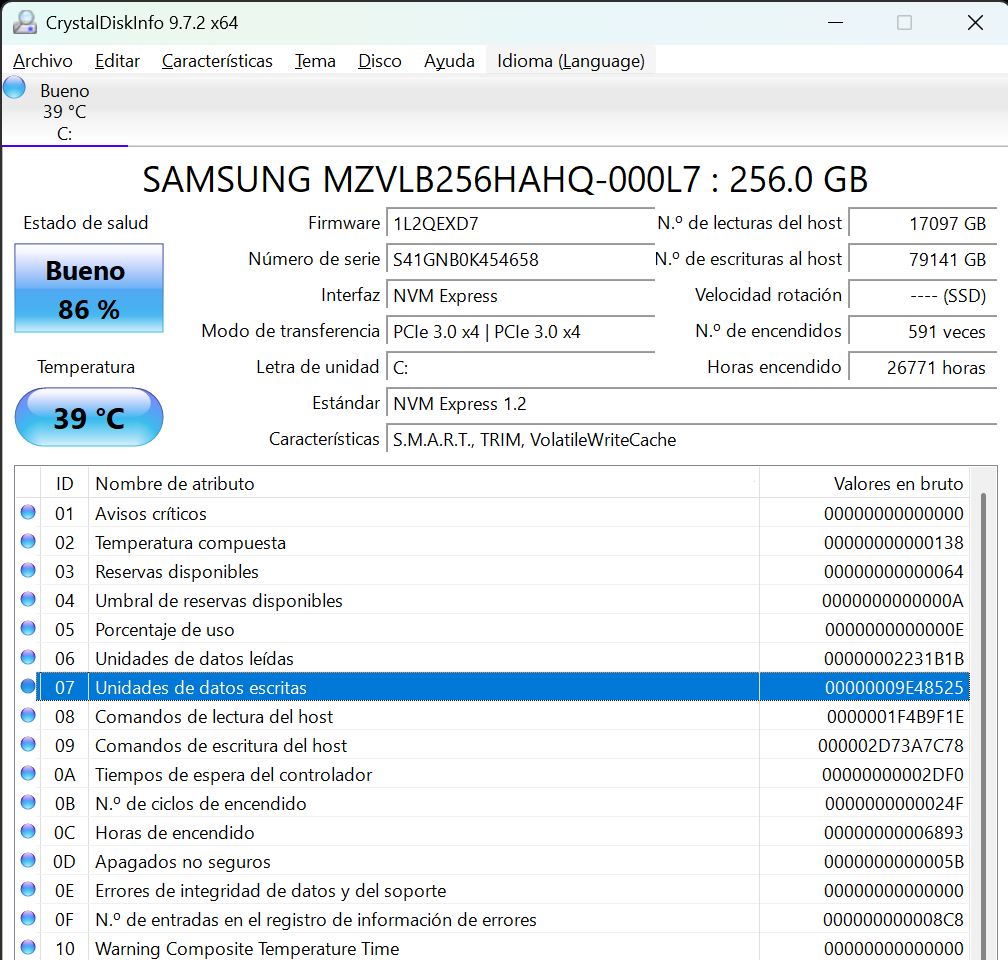Open the Editar menu
Screen dimensions: 1008x960
click(117, 61)
